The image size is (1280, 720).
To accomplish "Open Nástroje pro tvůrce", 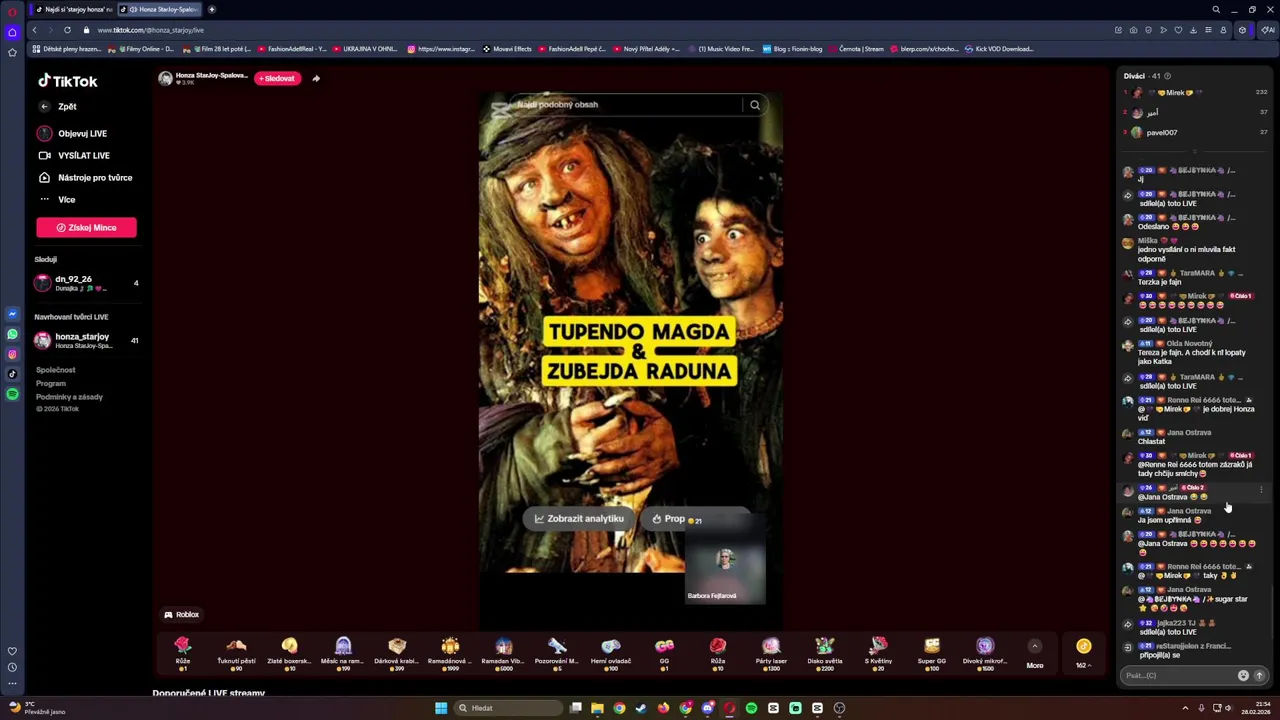I will [x=86, y=177].
